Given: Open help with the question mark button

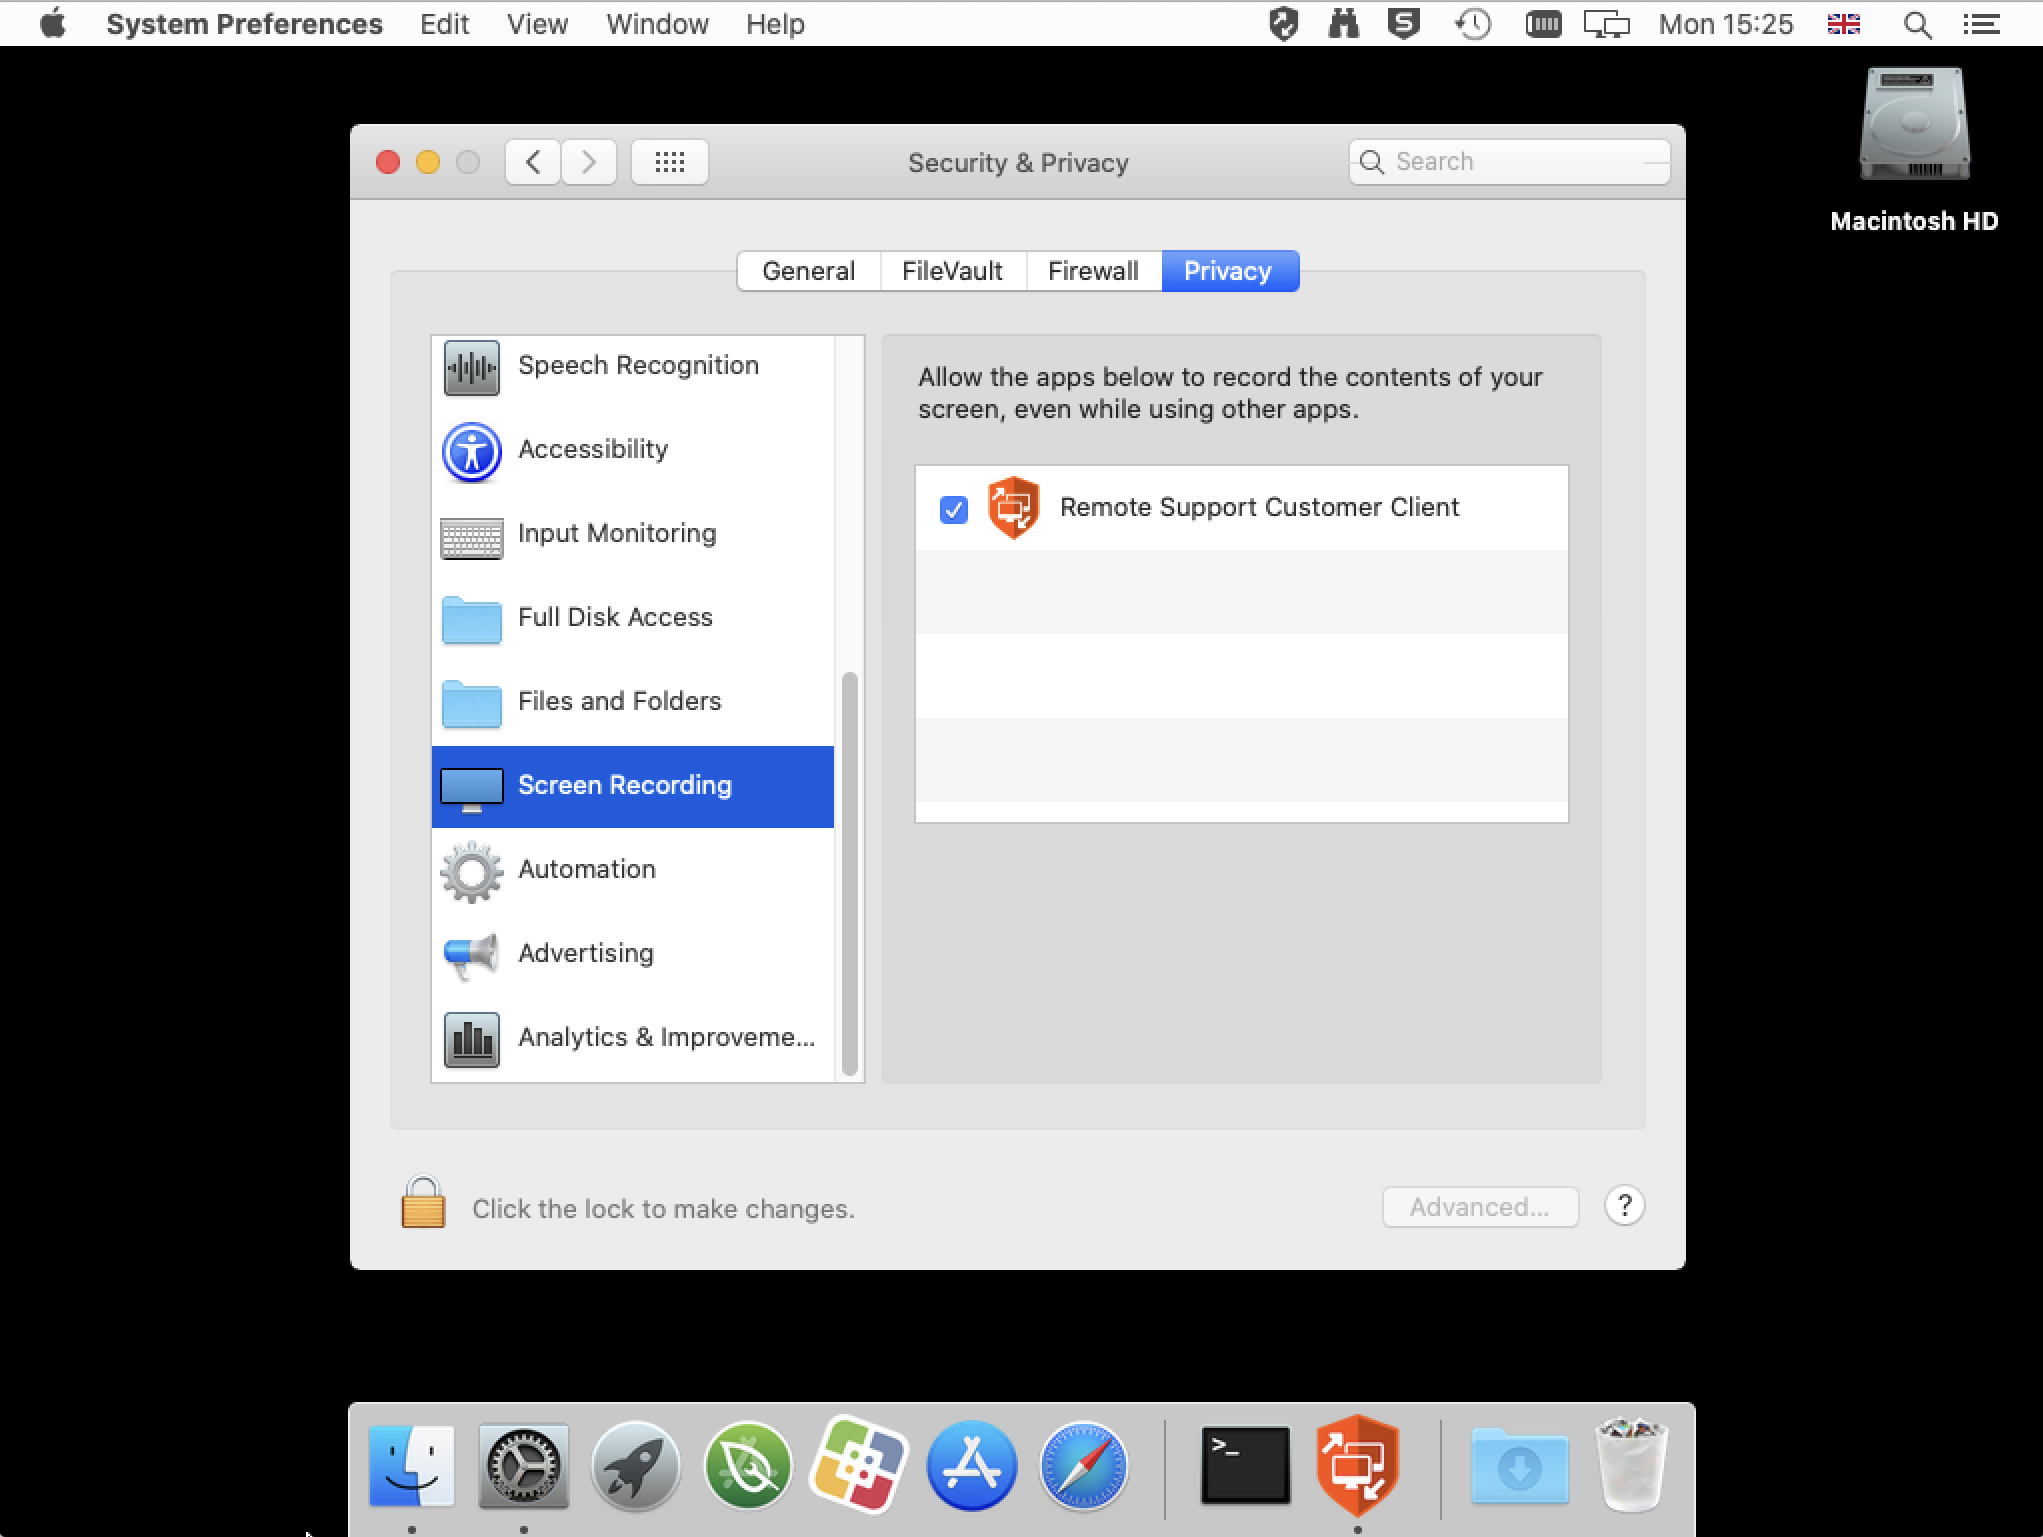Looking at the screenshot, I should [1624, 1206].
